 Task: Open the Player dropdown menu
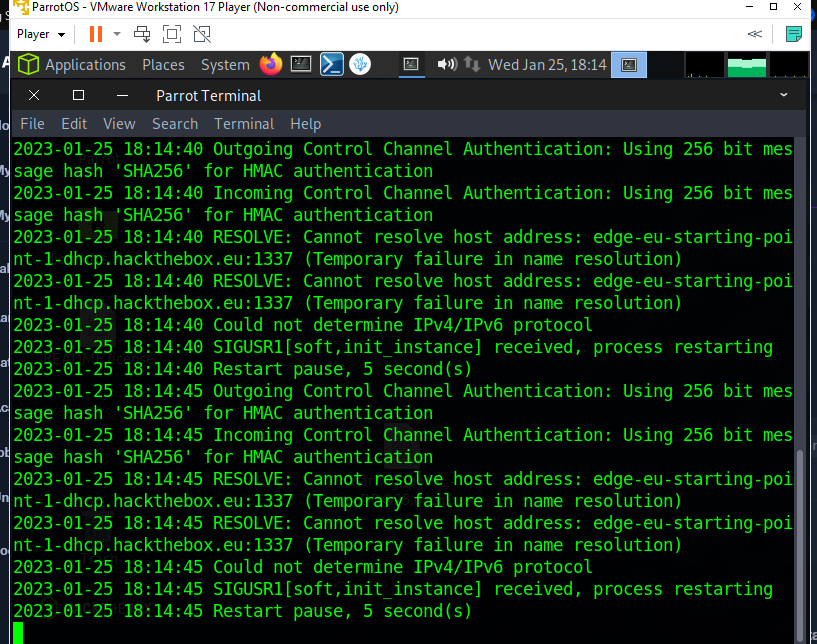[39, 33]
